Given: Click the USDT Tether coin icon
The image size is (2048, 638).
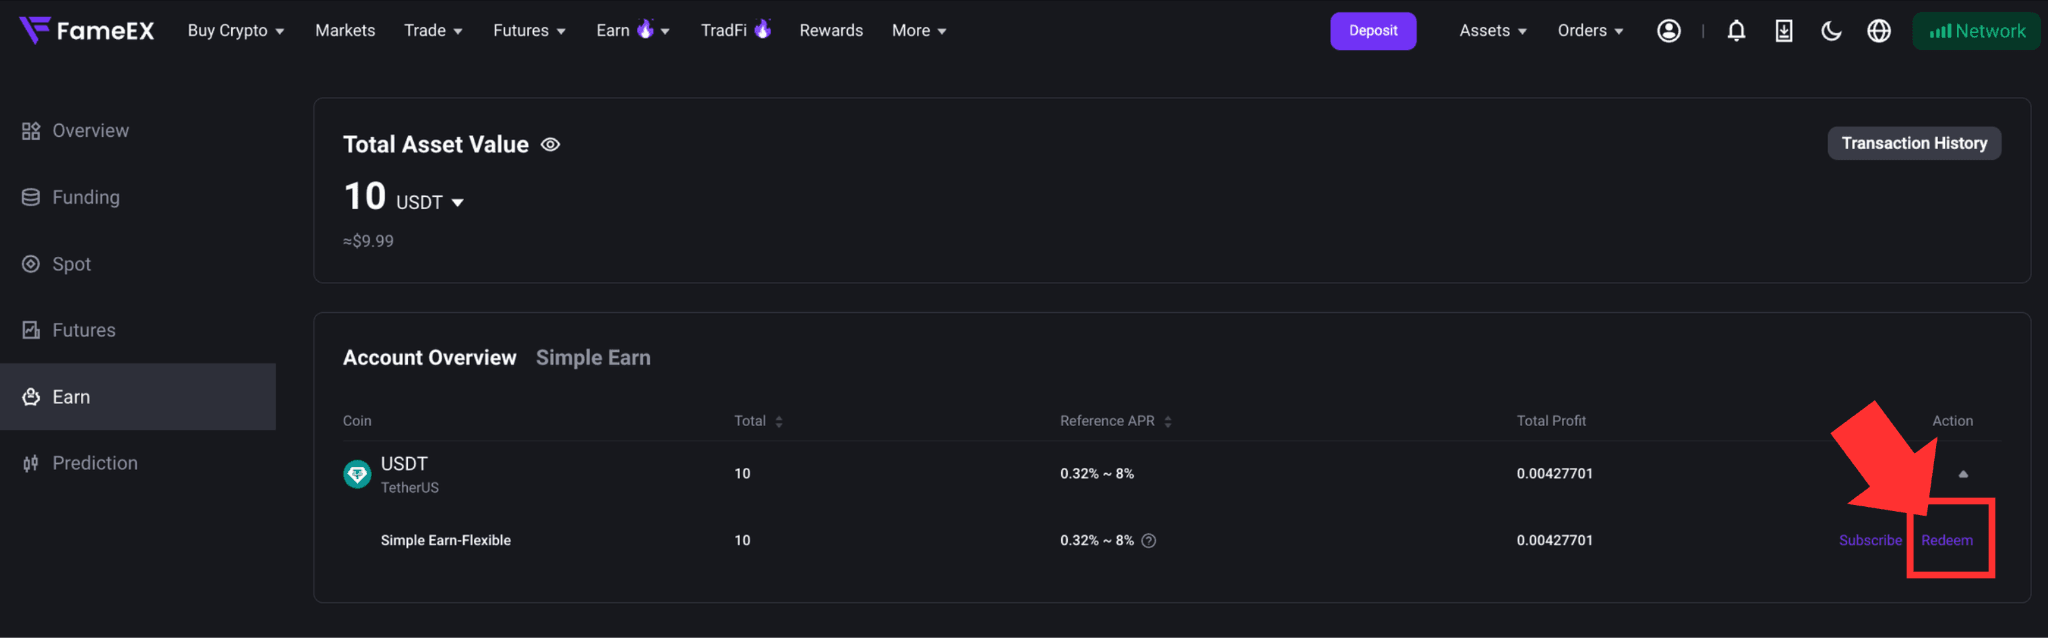Looking at the screenshot, I should pos(357,474).
